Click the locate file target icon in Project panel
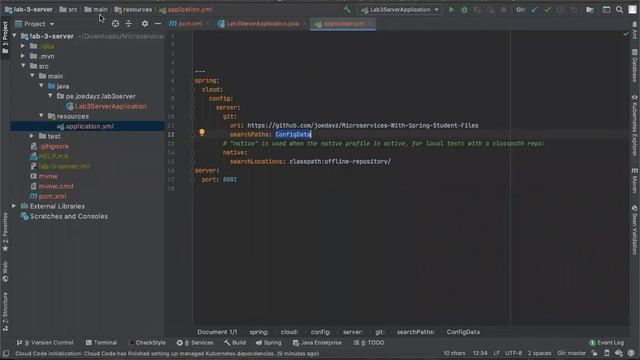This screenshot has height=360, width=640. pyautogui.click(x=116, y=24)
